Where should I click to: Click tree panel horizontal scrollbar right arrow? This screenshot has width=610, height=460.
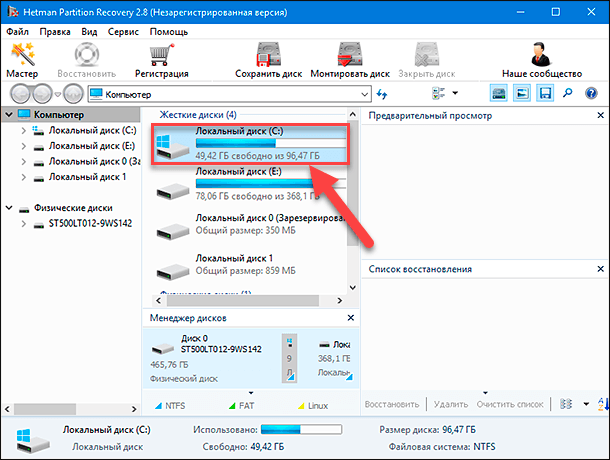coord(134,409)
